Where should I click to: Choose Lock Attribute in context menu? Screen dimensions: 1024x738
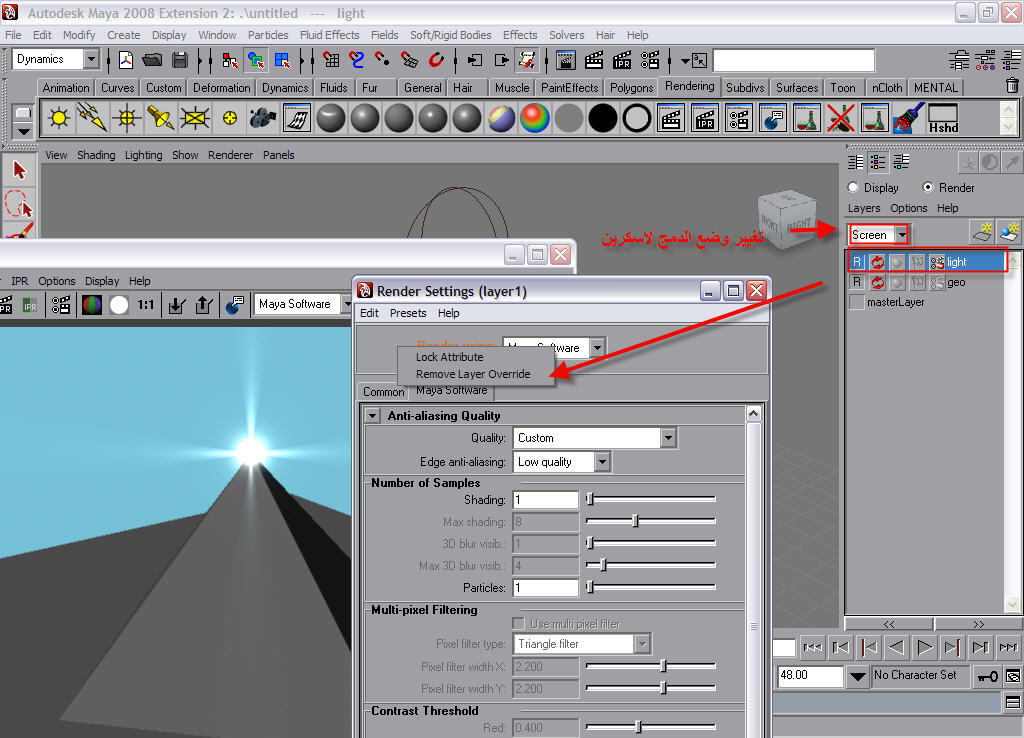[x=449, y=357]
